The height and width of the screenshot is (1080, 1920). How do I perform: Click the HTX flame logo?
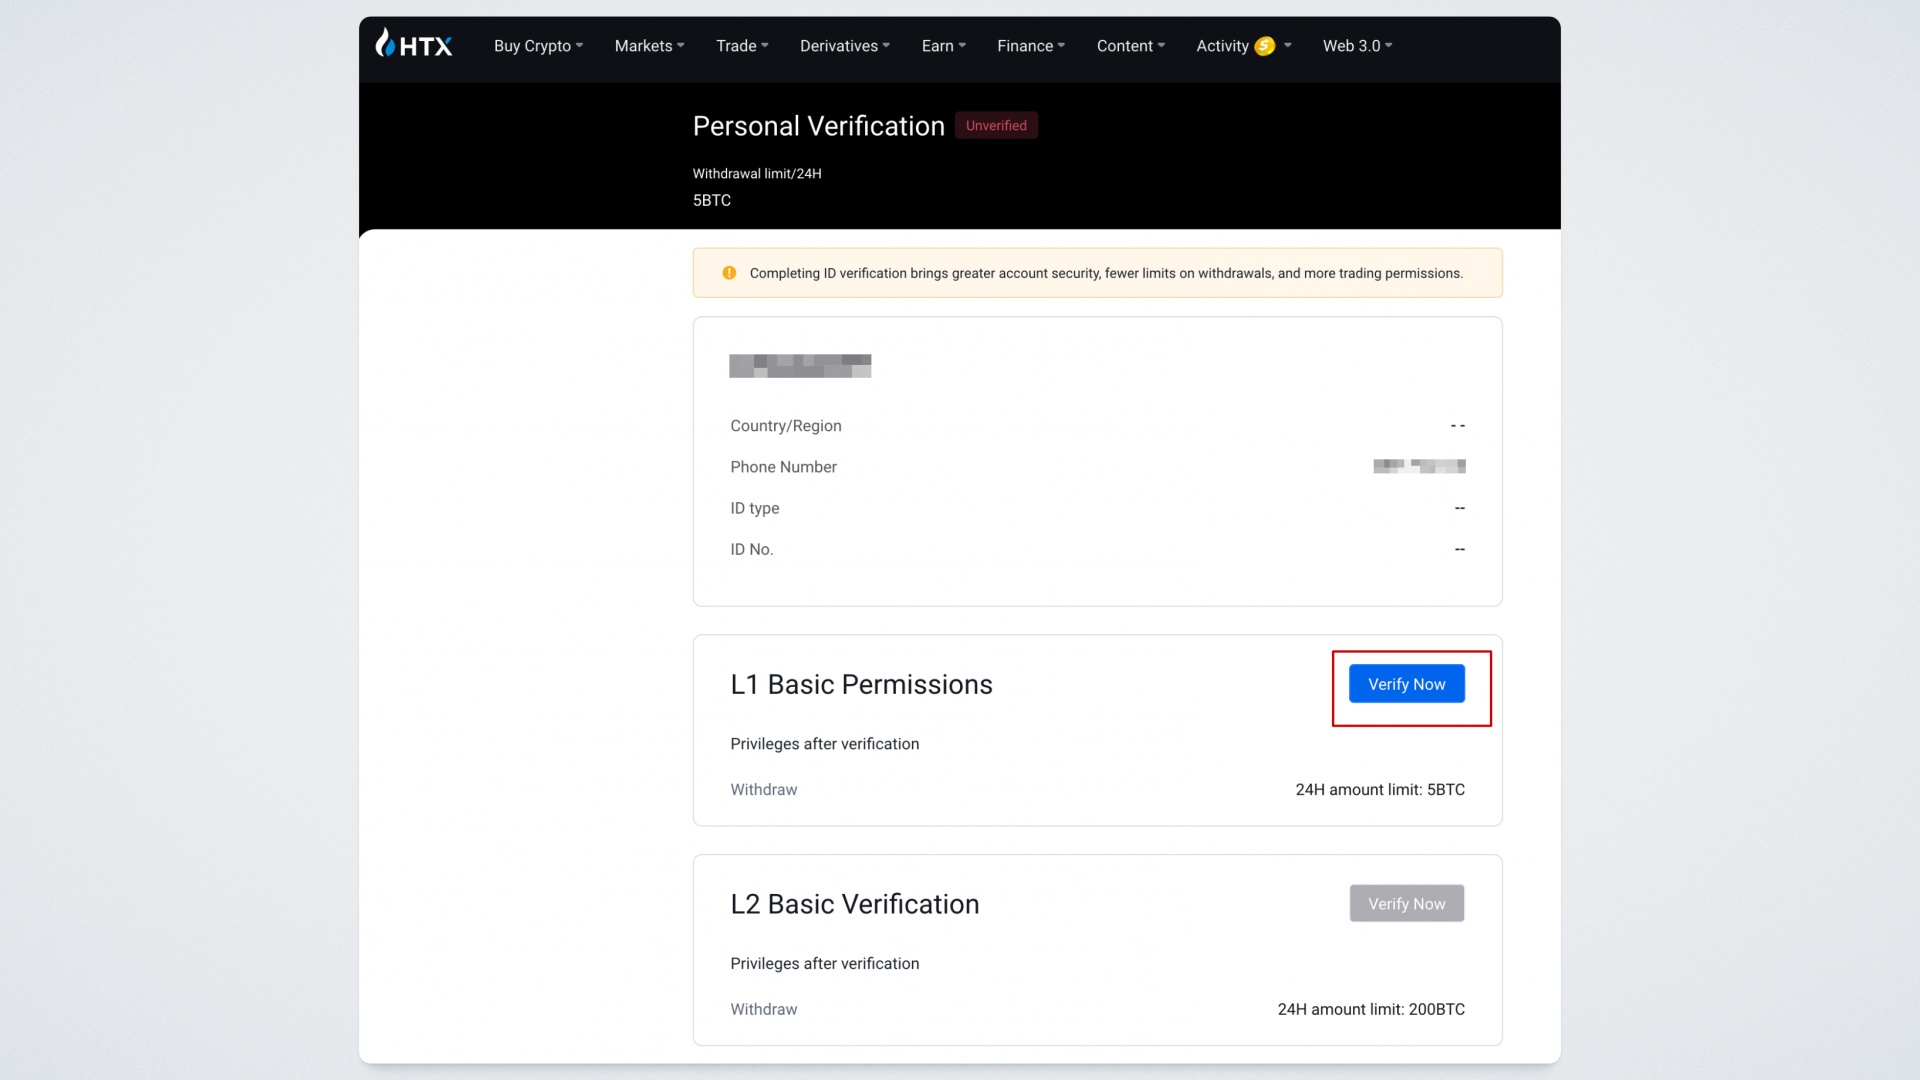[x=386, y=43]
